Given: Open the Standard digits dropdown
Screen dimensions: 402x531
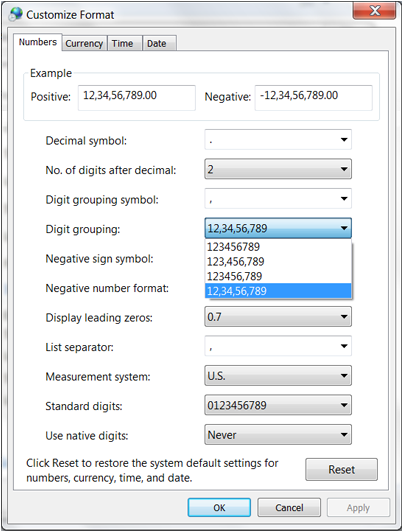Looking at the screenshot, I should [x=278, y=405].
